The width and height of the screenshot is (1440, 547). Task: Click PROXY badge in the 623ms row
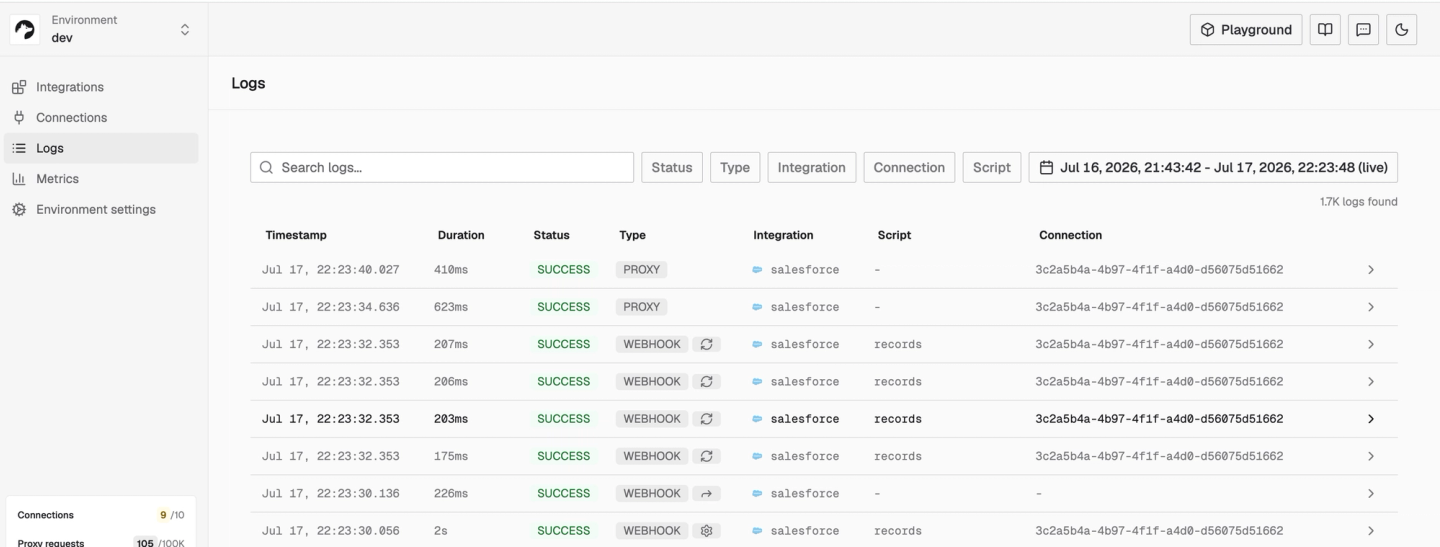point(641,307)
